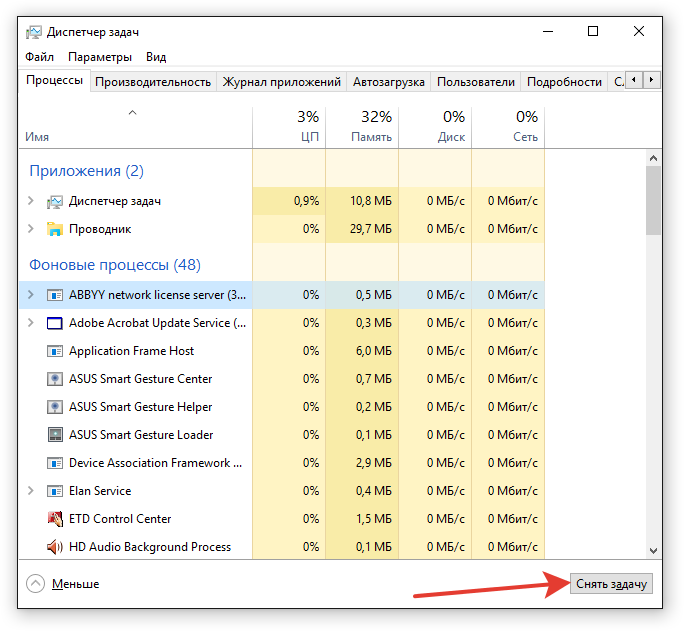This screenshot has width=684, height=631.
Task: Click the Диспетчер задач process icon
Action: pyautogui.click(x=55, y=201)
